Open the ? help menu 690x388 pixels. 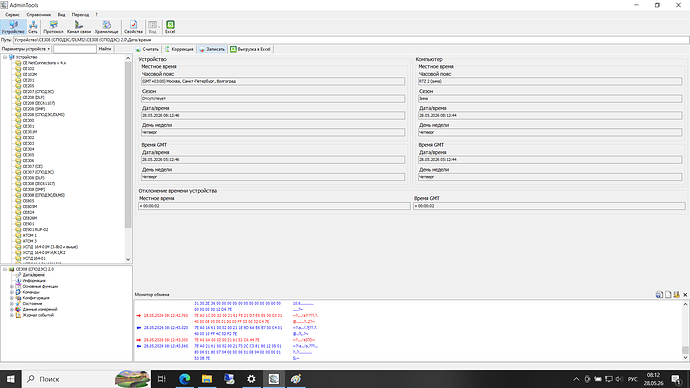click(96, 15)
